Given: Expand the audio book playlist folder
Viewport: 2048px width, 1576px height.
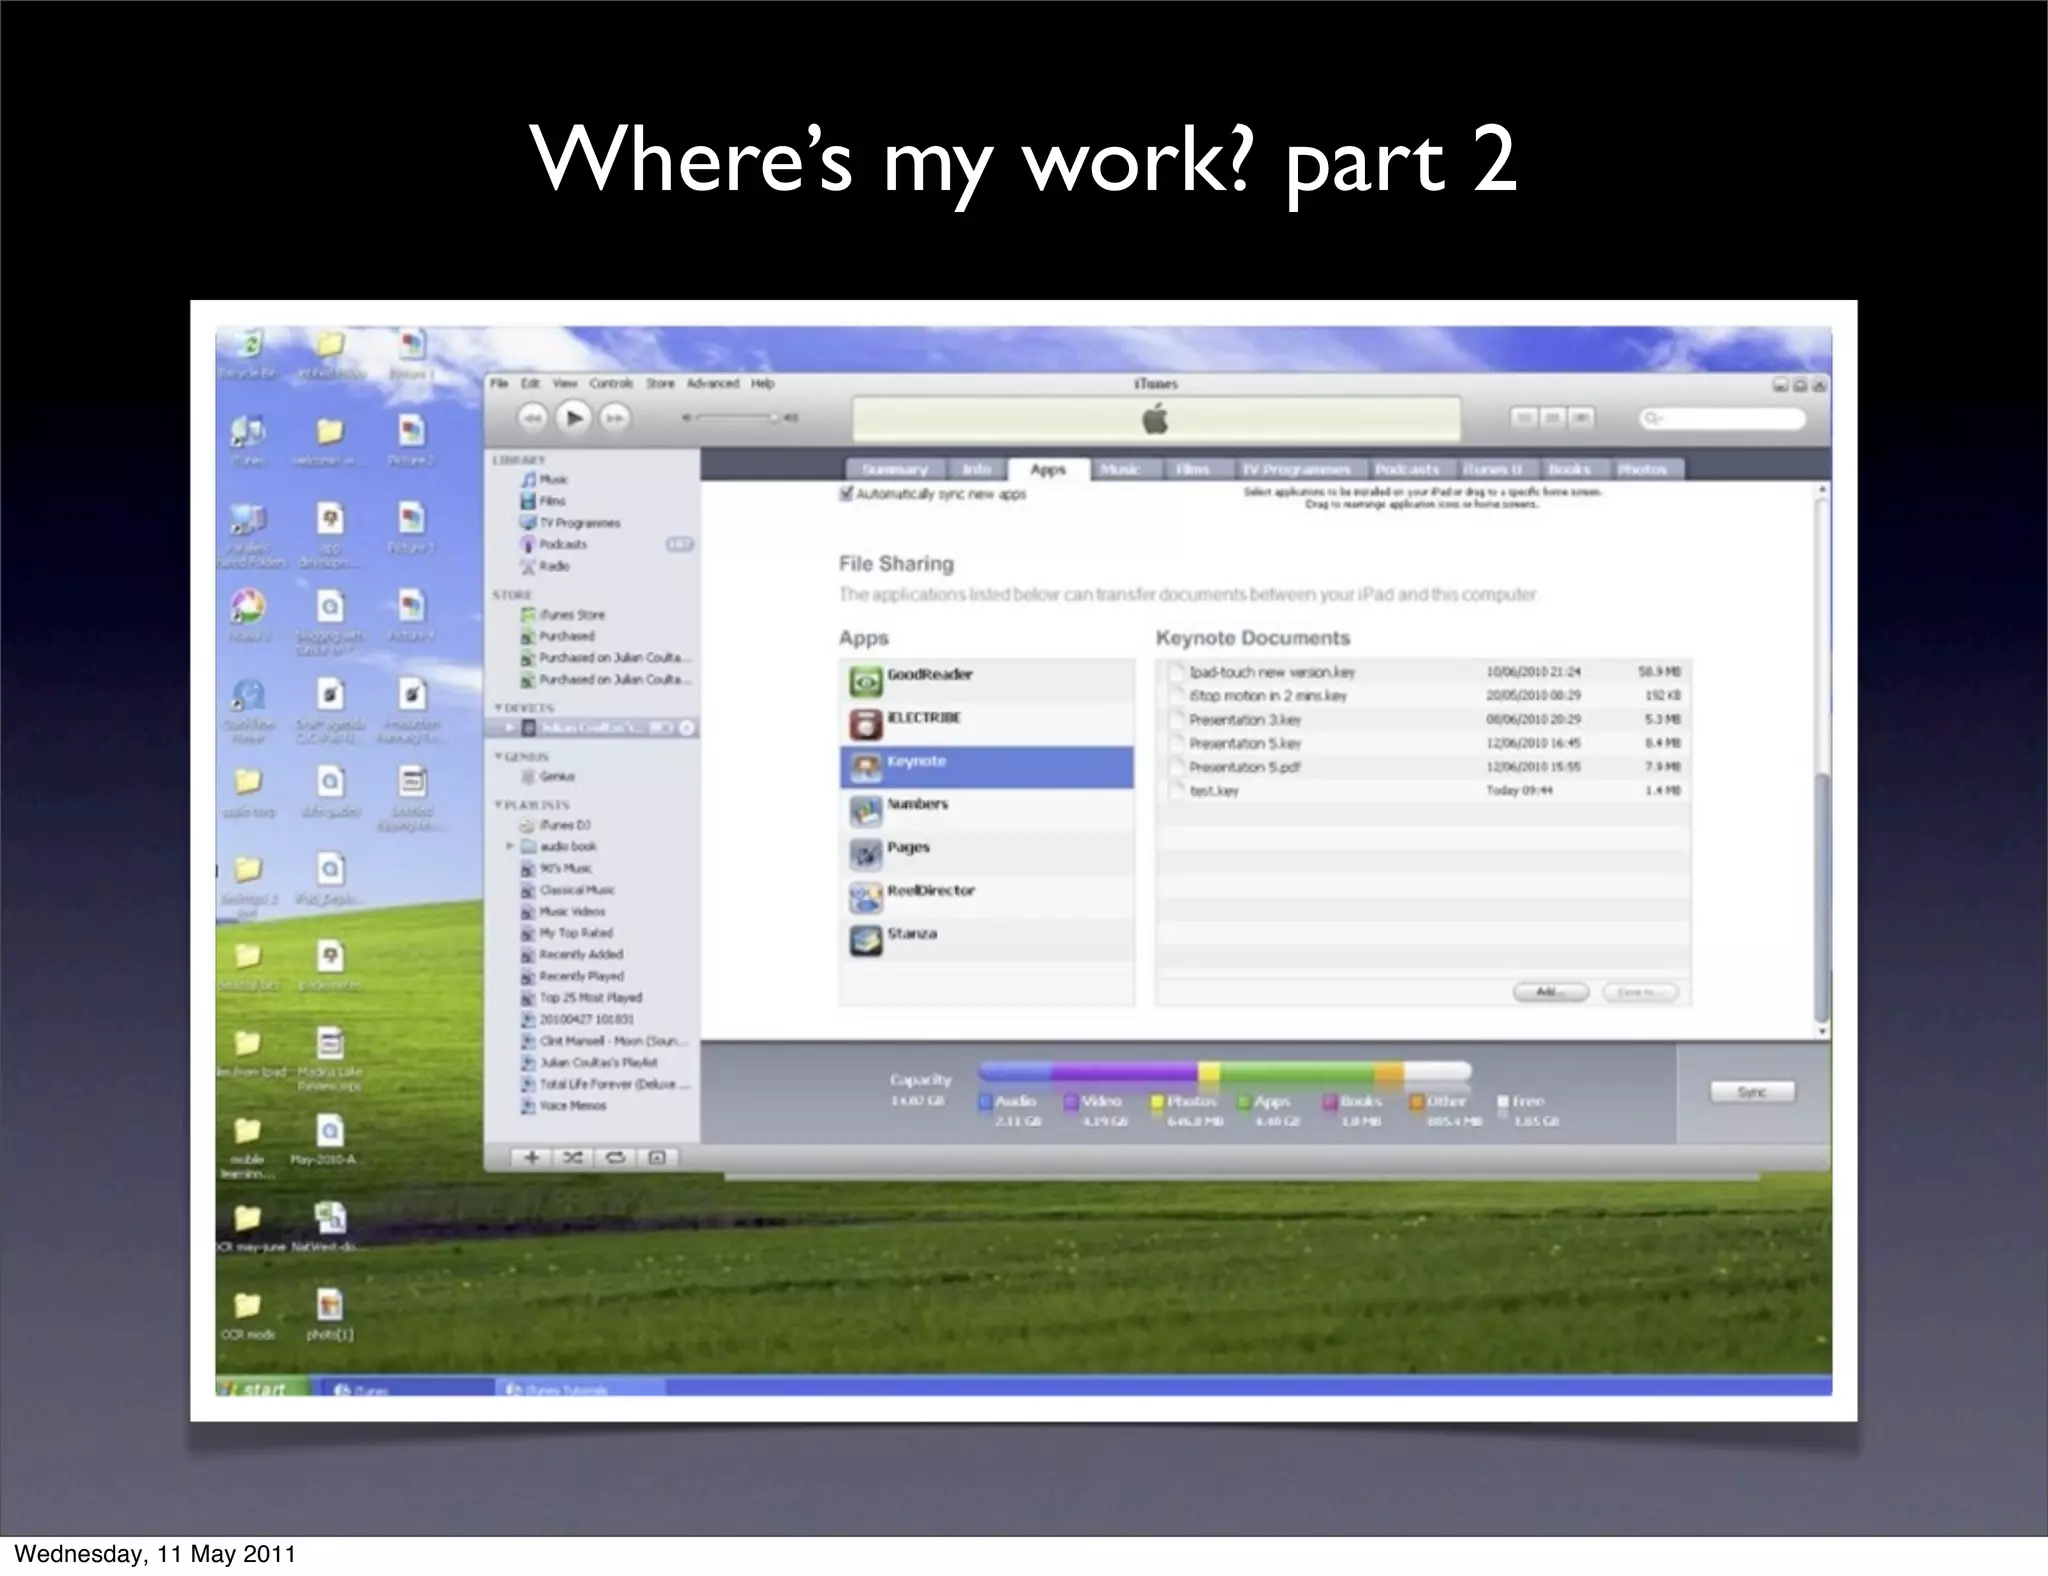Looking at the screenshot, I should (510, 847).
